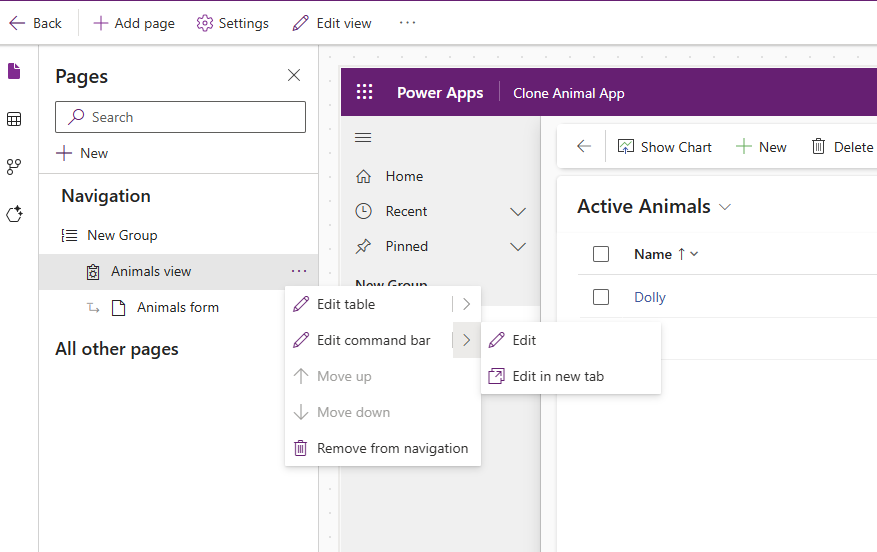Go back using the Back arrow
Image resolution: width=877 pixels, height=552 pixels.
point(35,23)
